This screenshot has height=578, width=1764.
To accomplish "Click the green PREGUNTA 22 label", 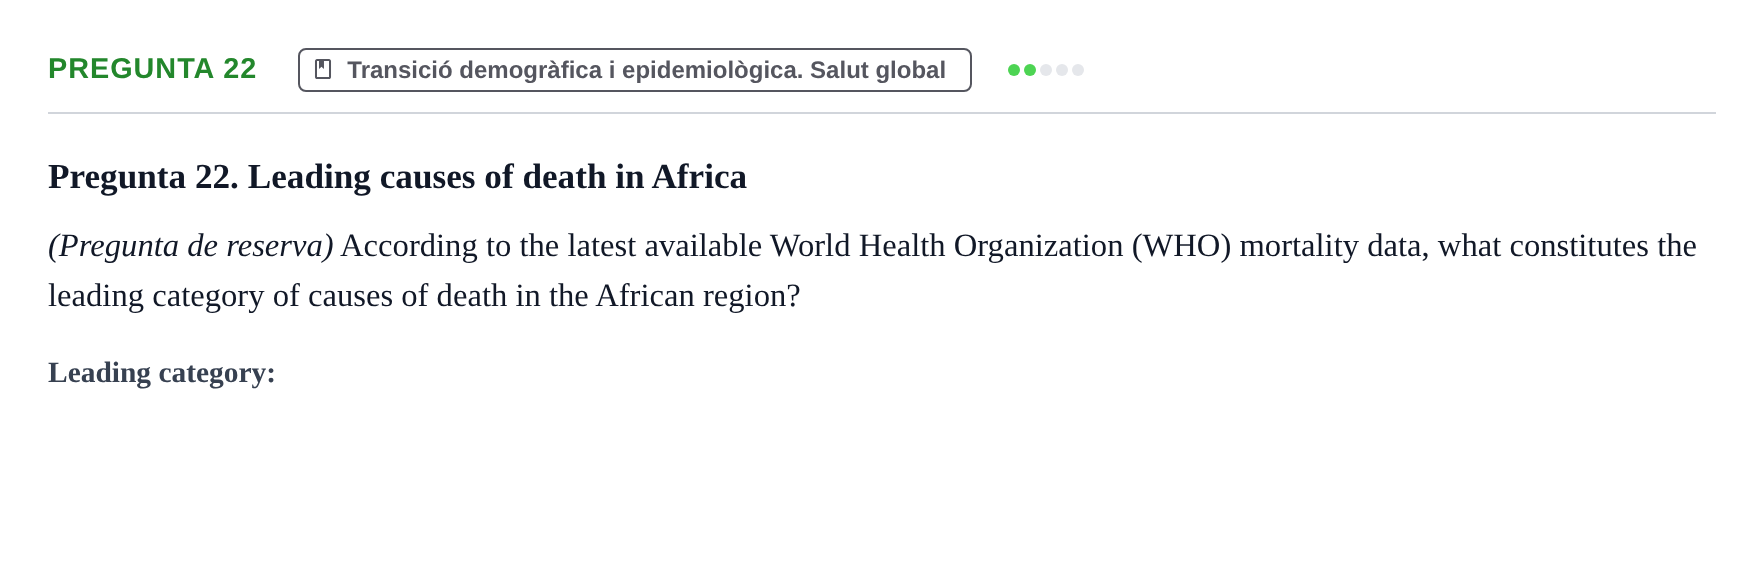I will click(152, 68).
